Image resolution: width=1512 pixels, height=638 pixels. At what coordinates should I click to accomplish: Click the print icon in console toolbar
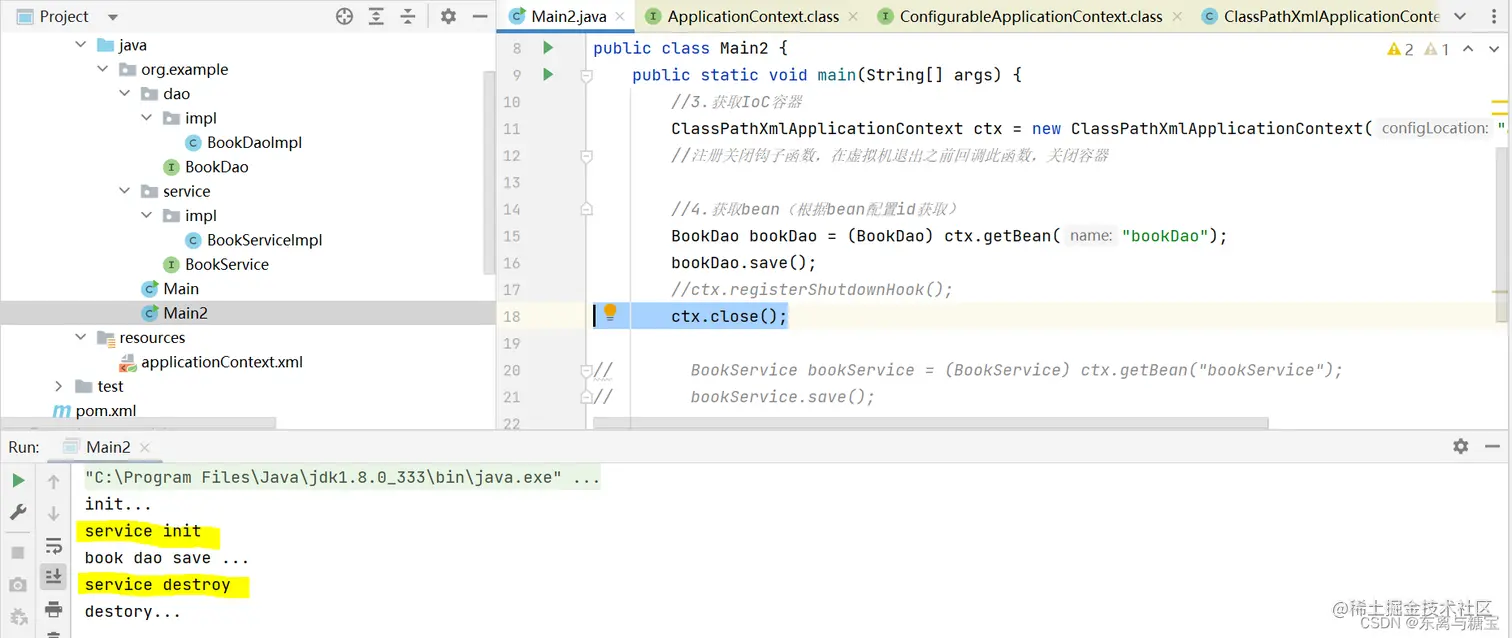click(x=54, y=609)
